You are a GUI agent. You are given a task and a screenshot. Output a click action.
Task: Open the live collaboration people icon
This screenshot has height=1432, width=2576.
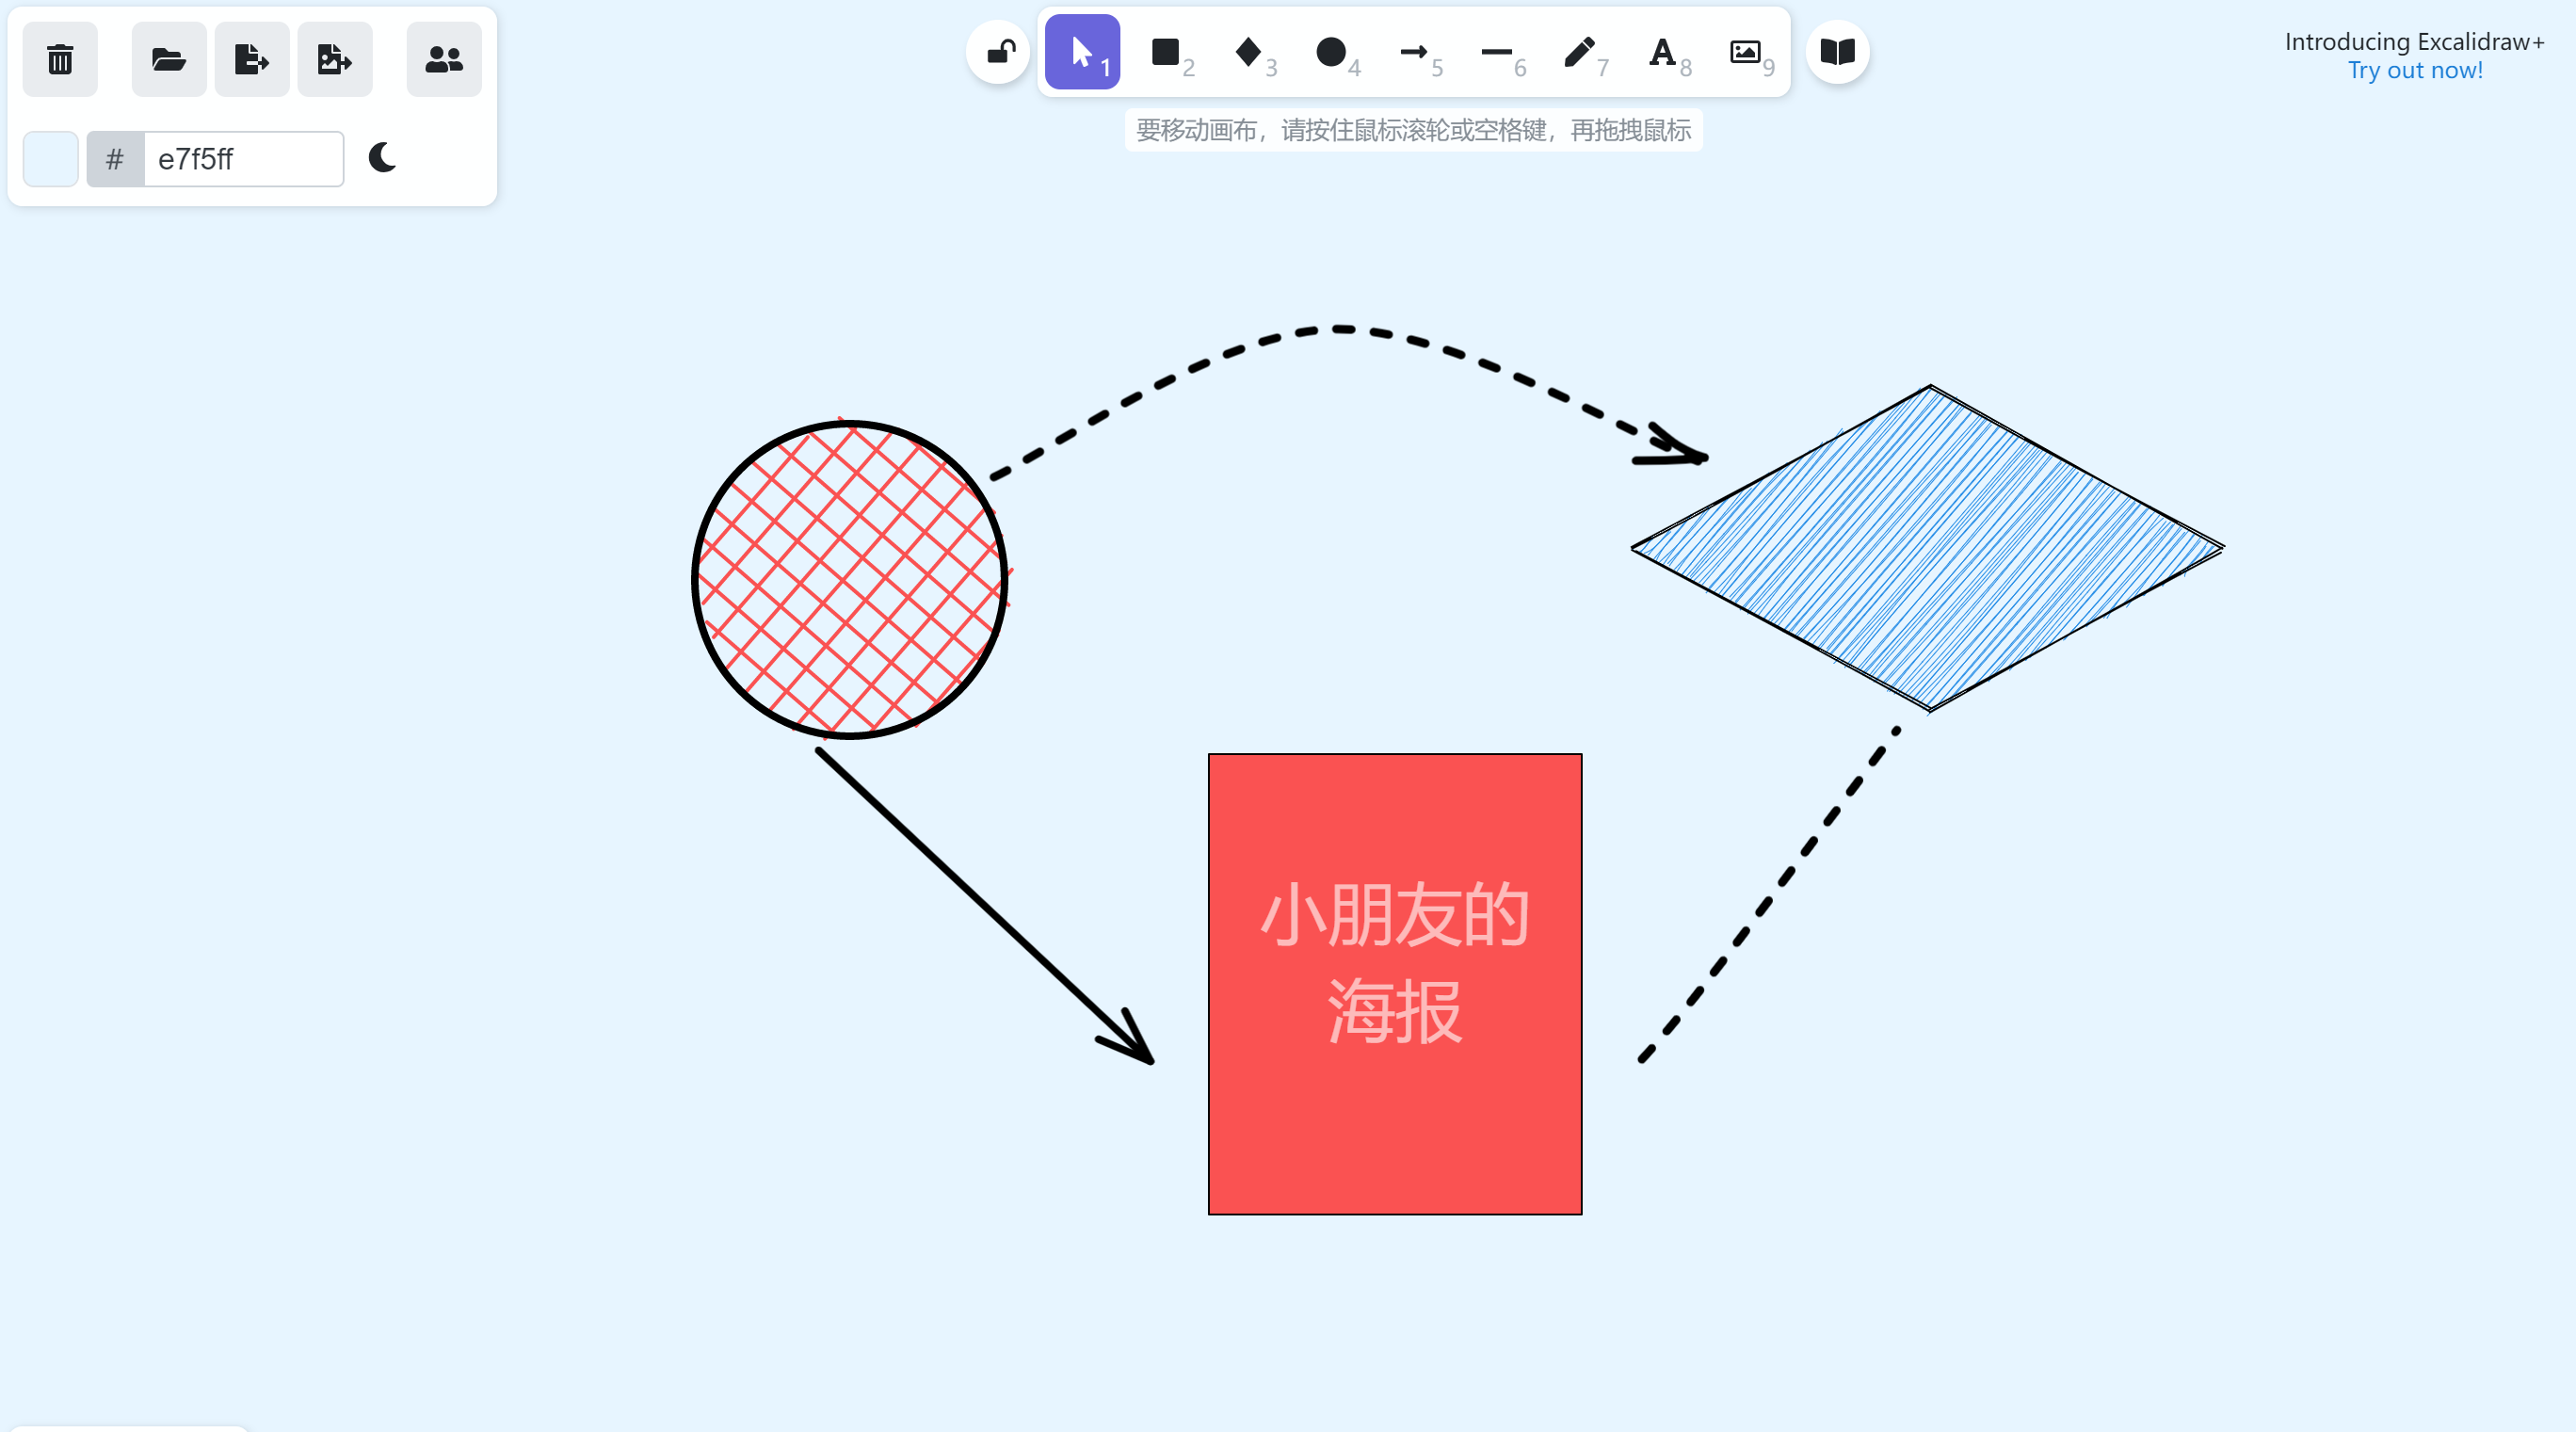tap(444, 59)
